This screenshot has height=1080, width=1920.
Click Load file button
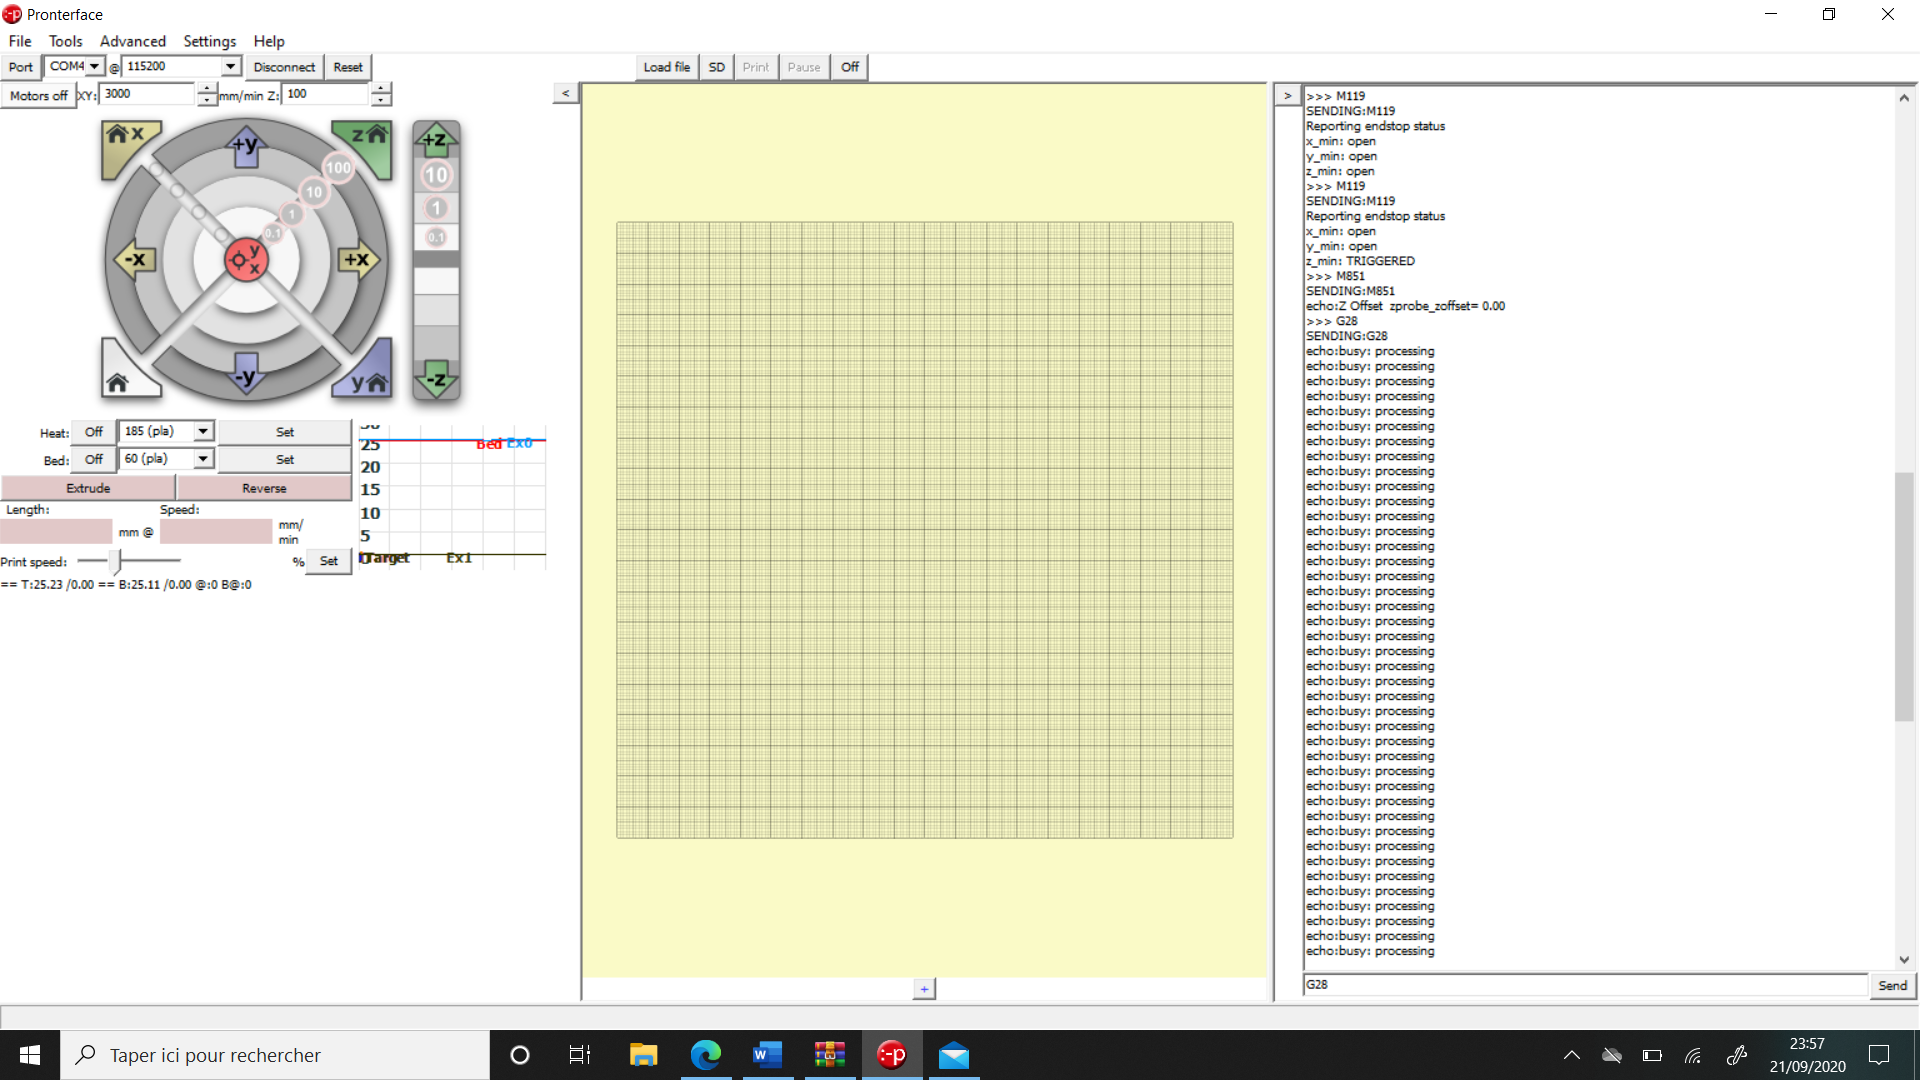[x=666, y=67]
